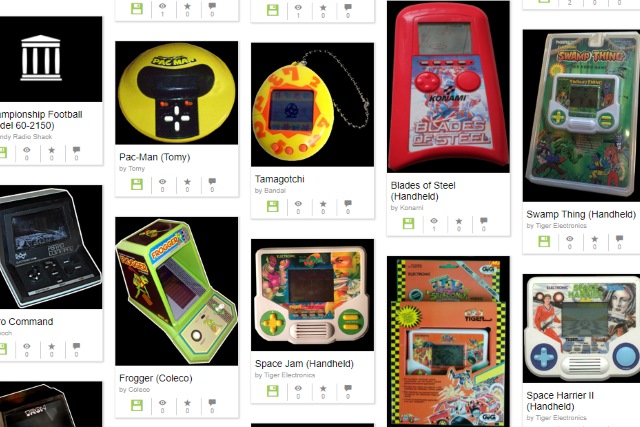Click the 'Tiger Electronics' author under Space Jam

[289, 375]
